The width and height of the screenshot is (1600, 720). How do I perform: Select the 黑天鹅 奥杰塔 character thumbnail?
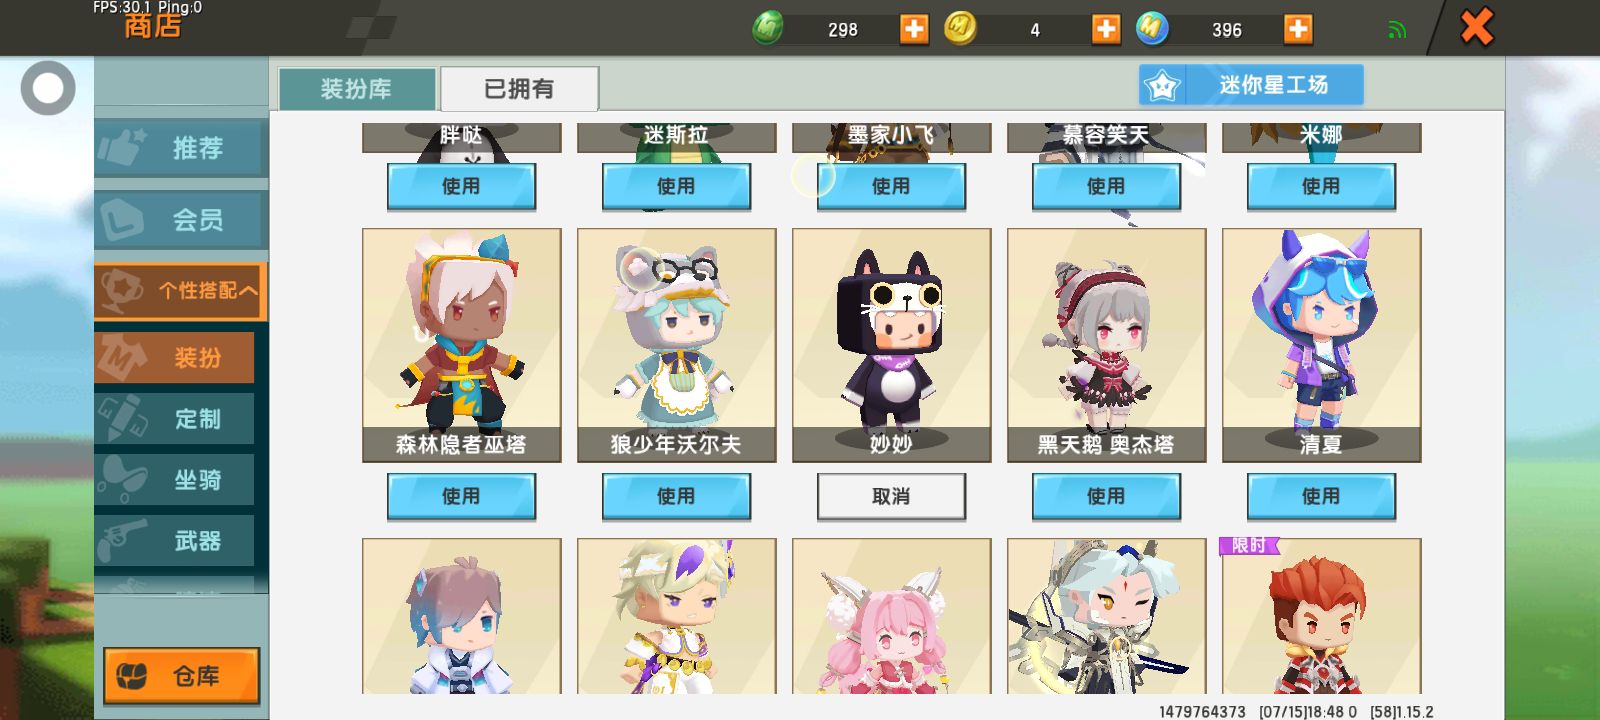(1106, 345)
